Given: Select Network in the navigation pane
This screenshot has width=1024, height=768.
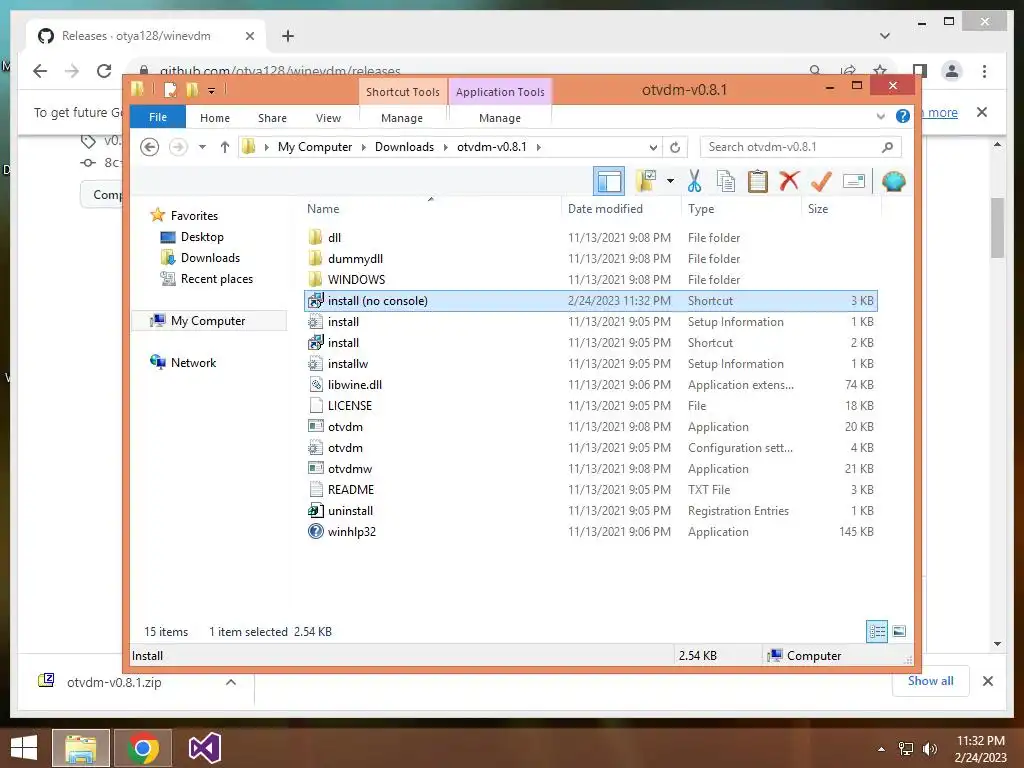Looking at the screenshot, I should coord(193,362).
